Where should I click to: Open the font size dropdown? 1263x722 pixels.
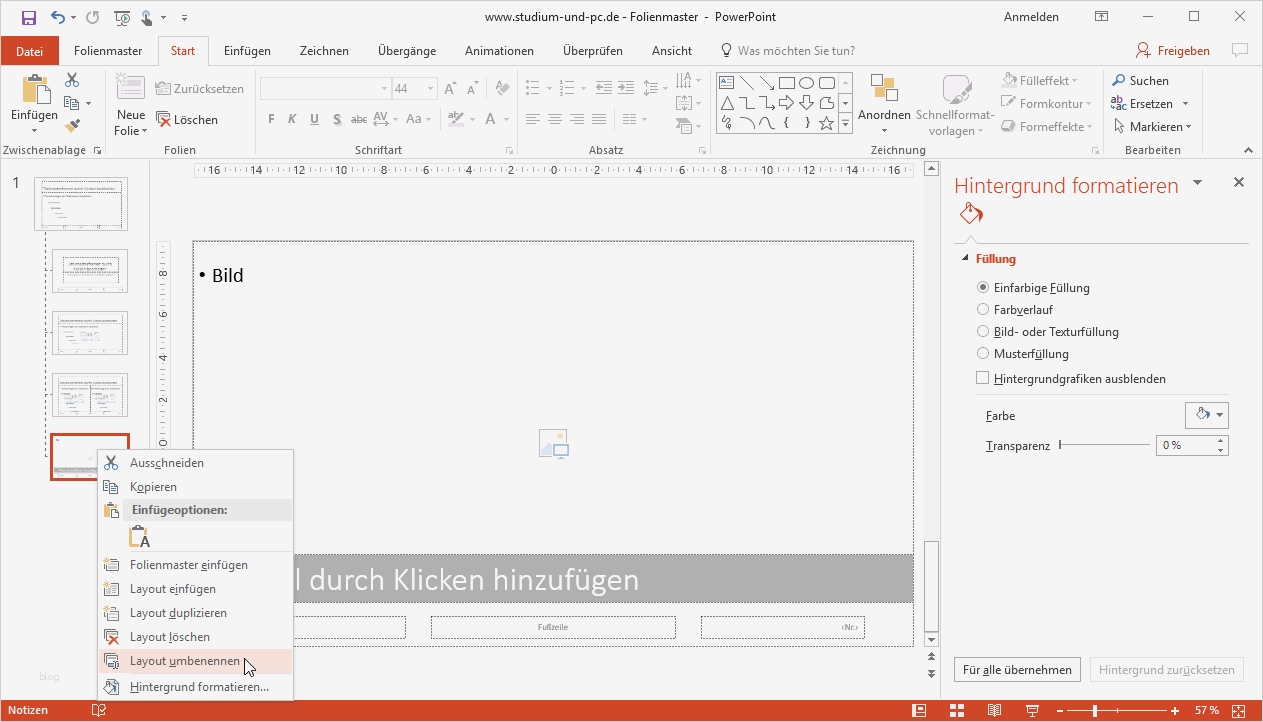pyautogui.click(x=429, y=88)
